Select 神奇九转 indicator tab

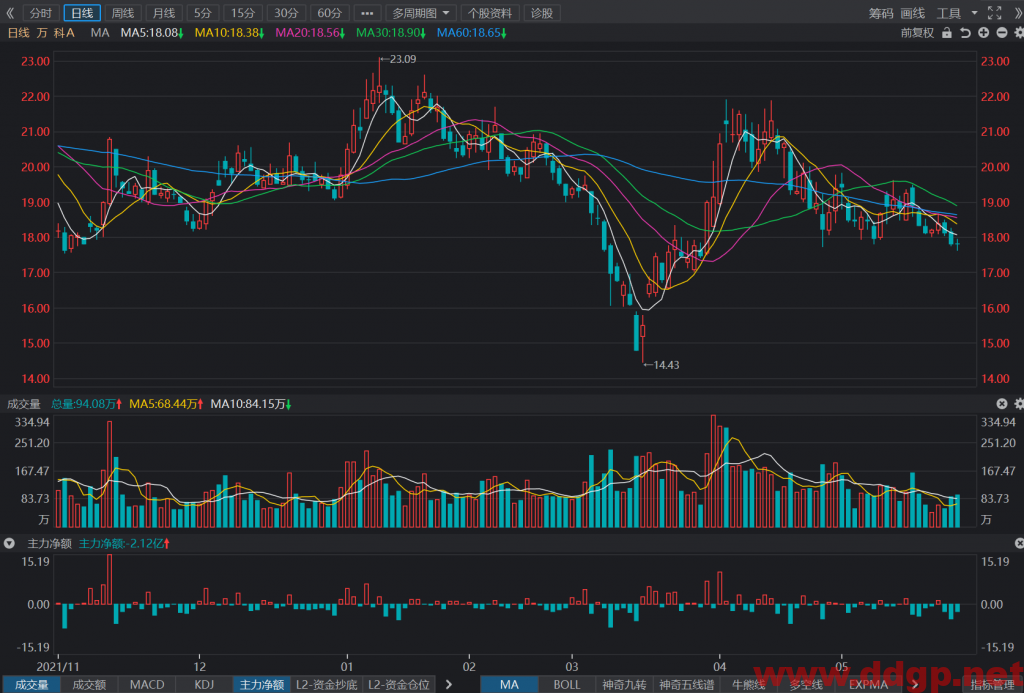point(624,685)
